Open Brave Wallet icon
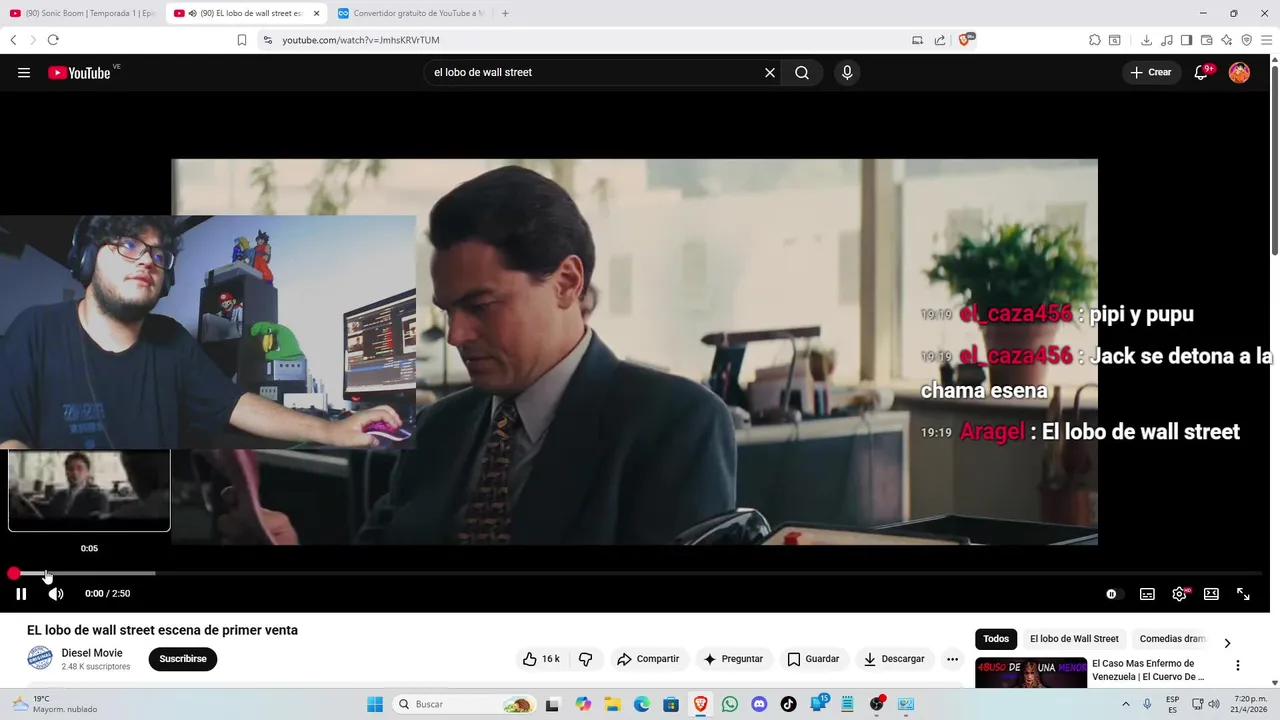The image size is (1280, 720). tap(1207, 40)
